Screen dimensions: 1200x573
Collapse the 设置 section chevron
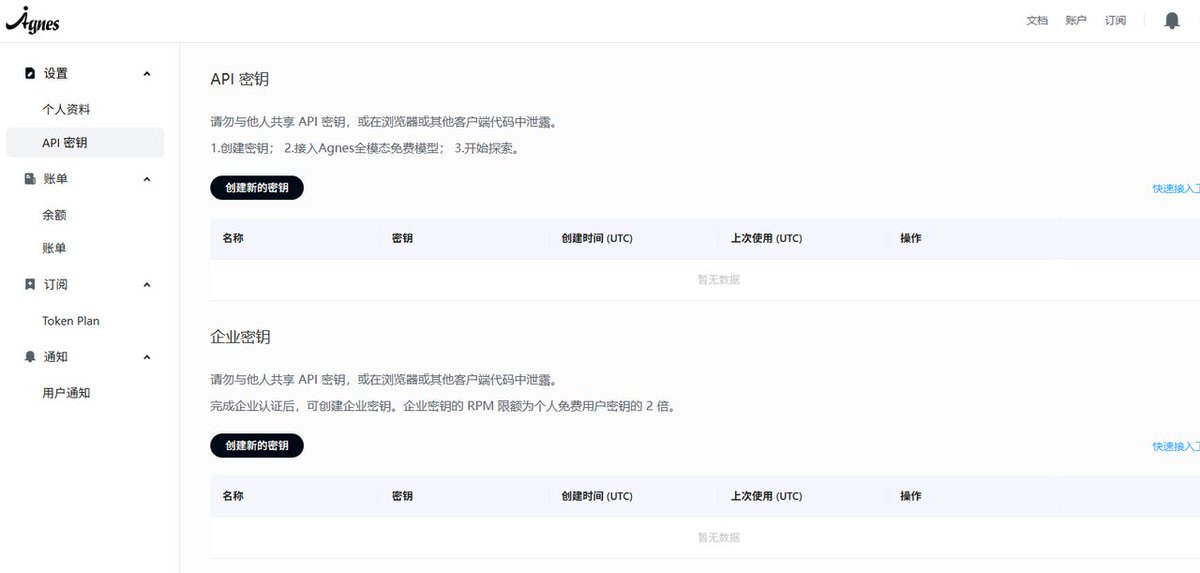click(147, 73)
